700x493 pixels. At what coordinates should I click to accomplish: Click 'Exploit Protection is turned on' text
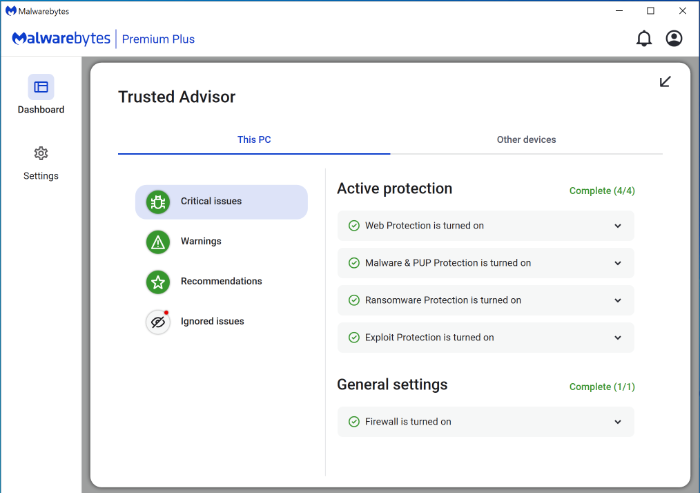tap(429, 338)
